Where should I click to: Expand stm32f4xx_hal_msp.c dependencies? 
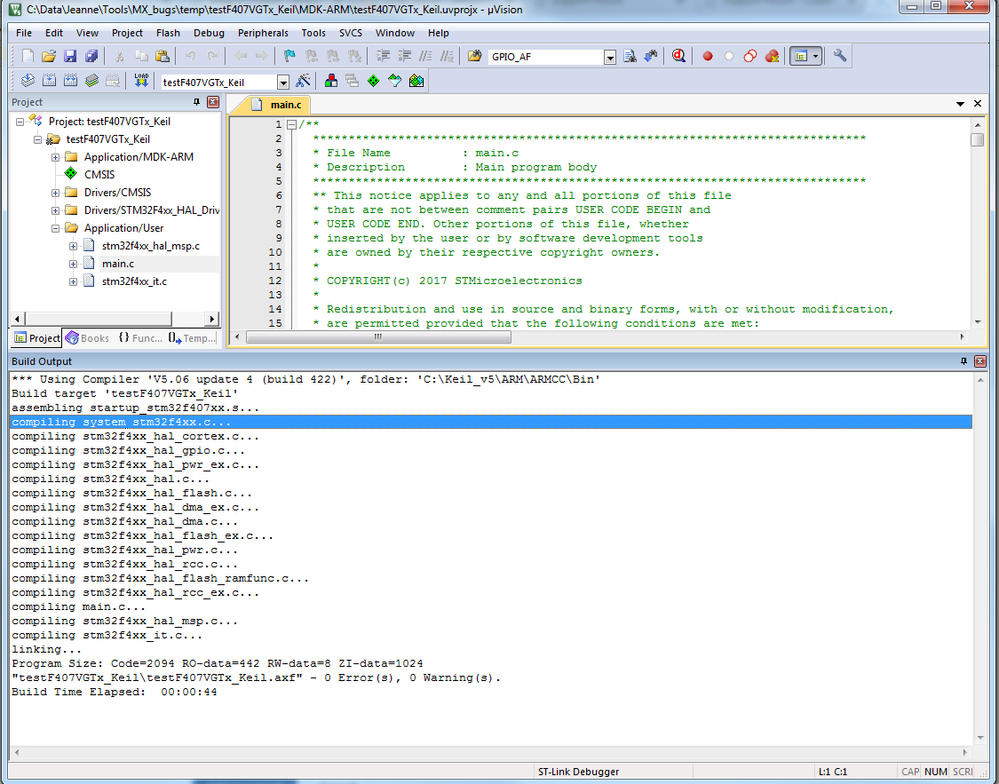tap(73, 246)
